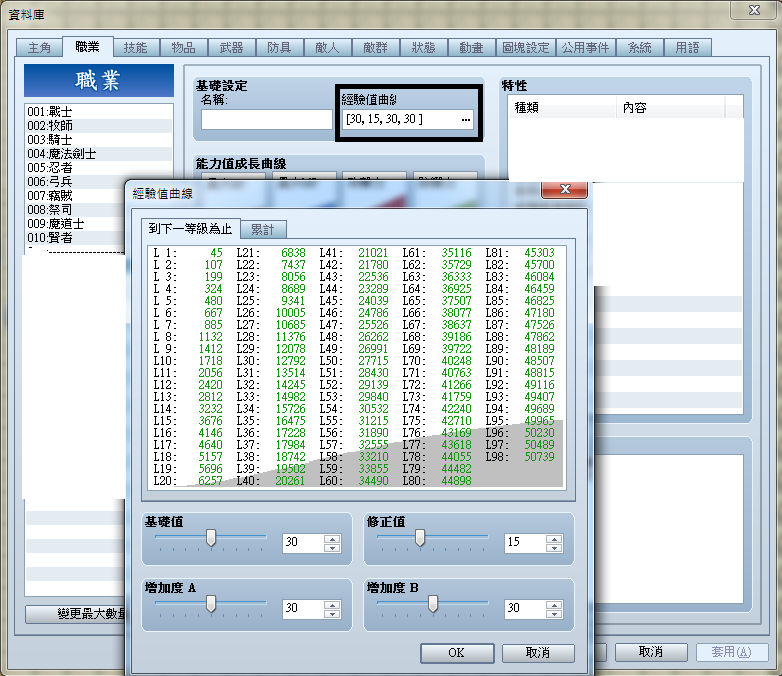Click the 基礎值 number field showing 30
The width and height of the screenshot is (782, 676).
click(x=304, y=543)
